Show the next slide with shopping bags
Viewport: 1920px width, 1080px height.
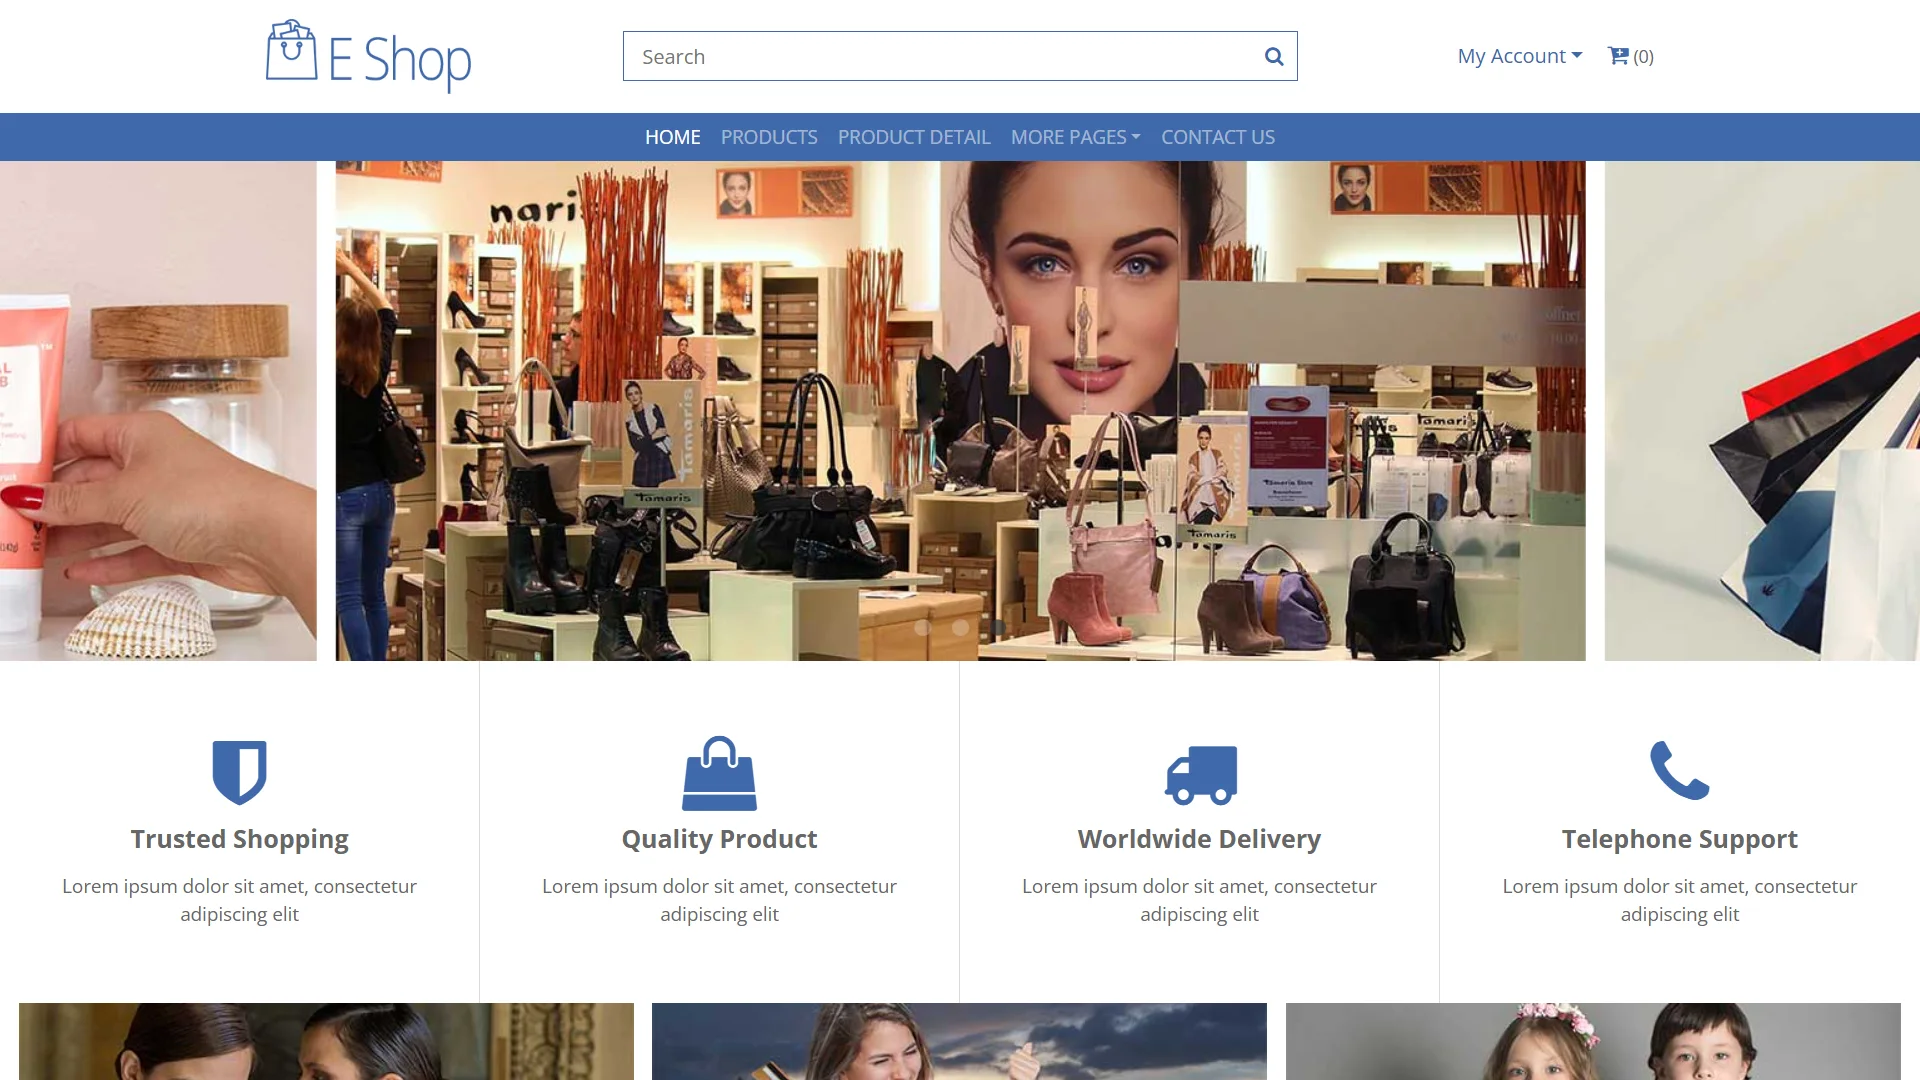[1762, 410]
